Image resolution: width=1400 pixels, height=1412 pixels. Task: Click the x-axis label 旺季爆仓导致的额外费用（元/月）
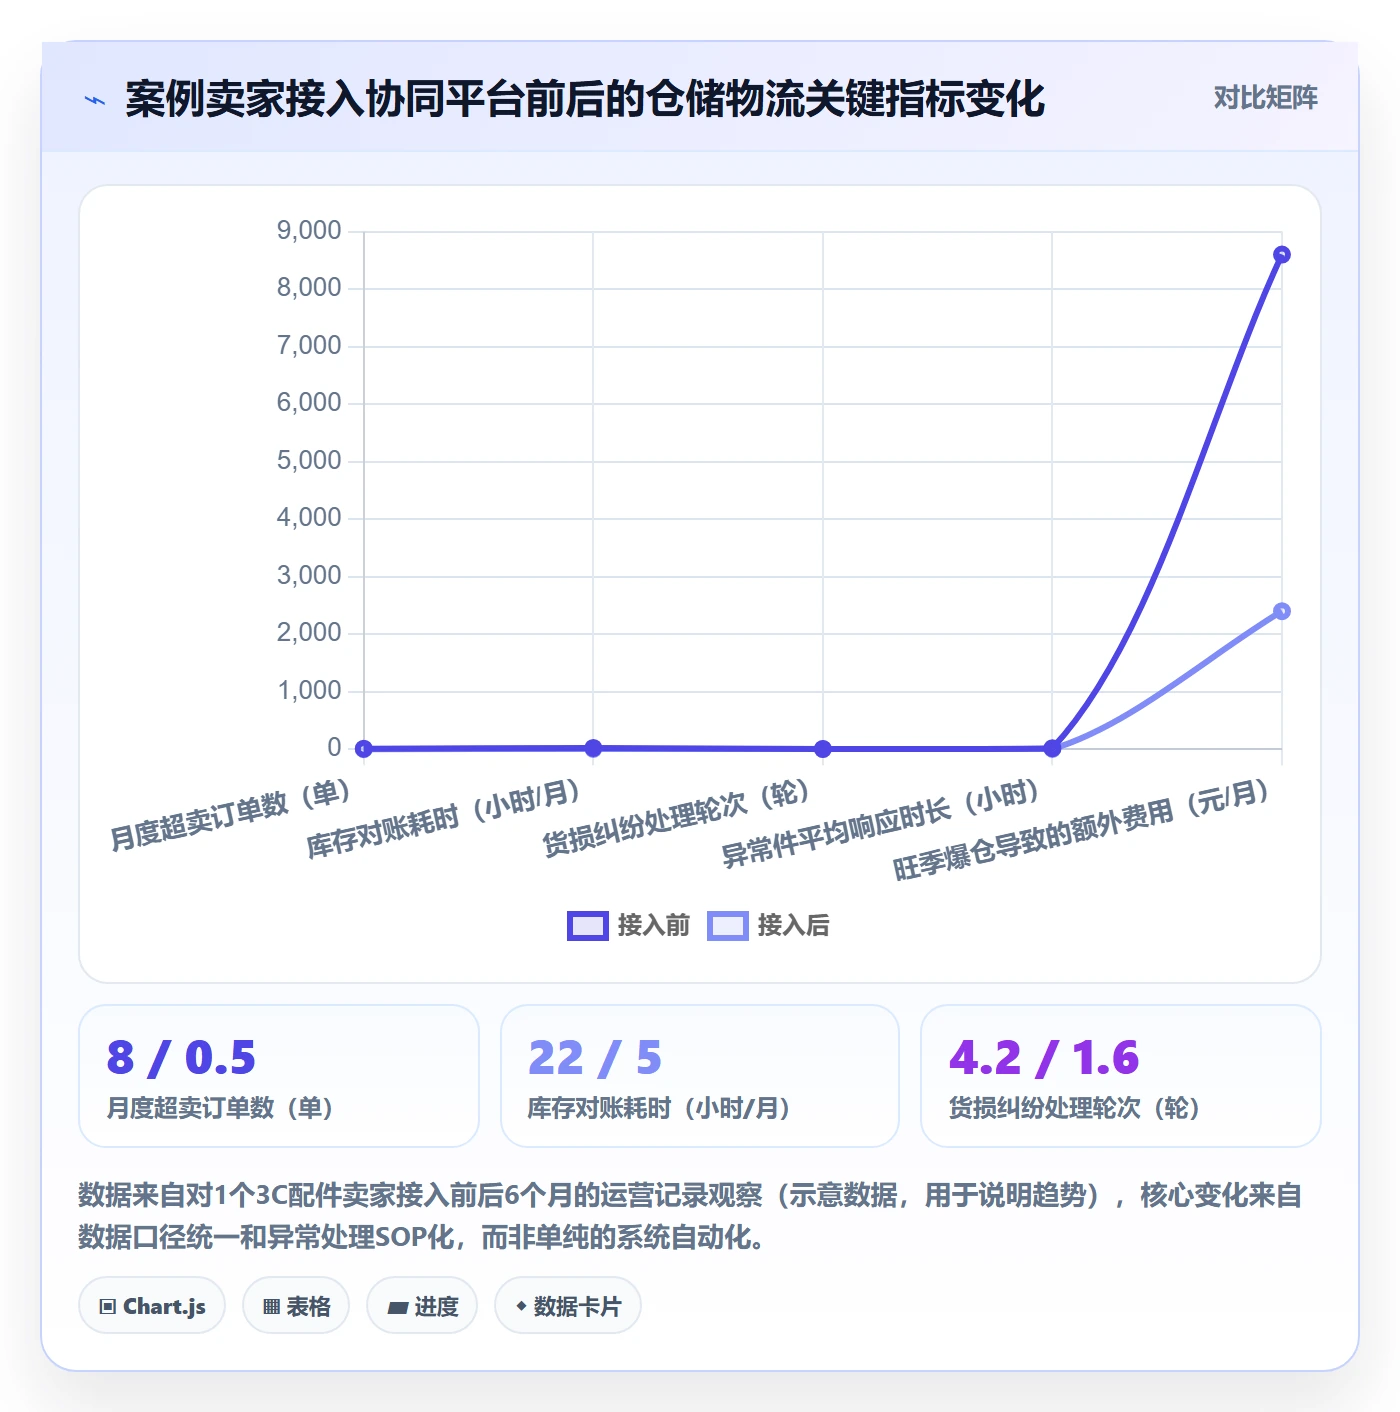(1082, 831)
